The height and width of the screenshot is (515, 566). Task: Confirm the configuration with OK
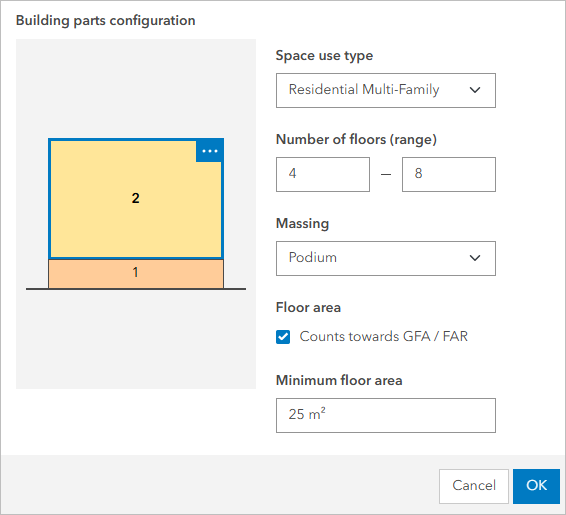(x=536, y=486)
